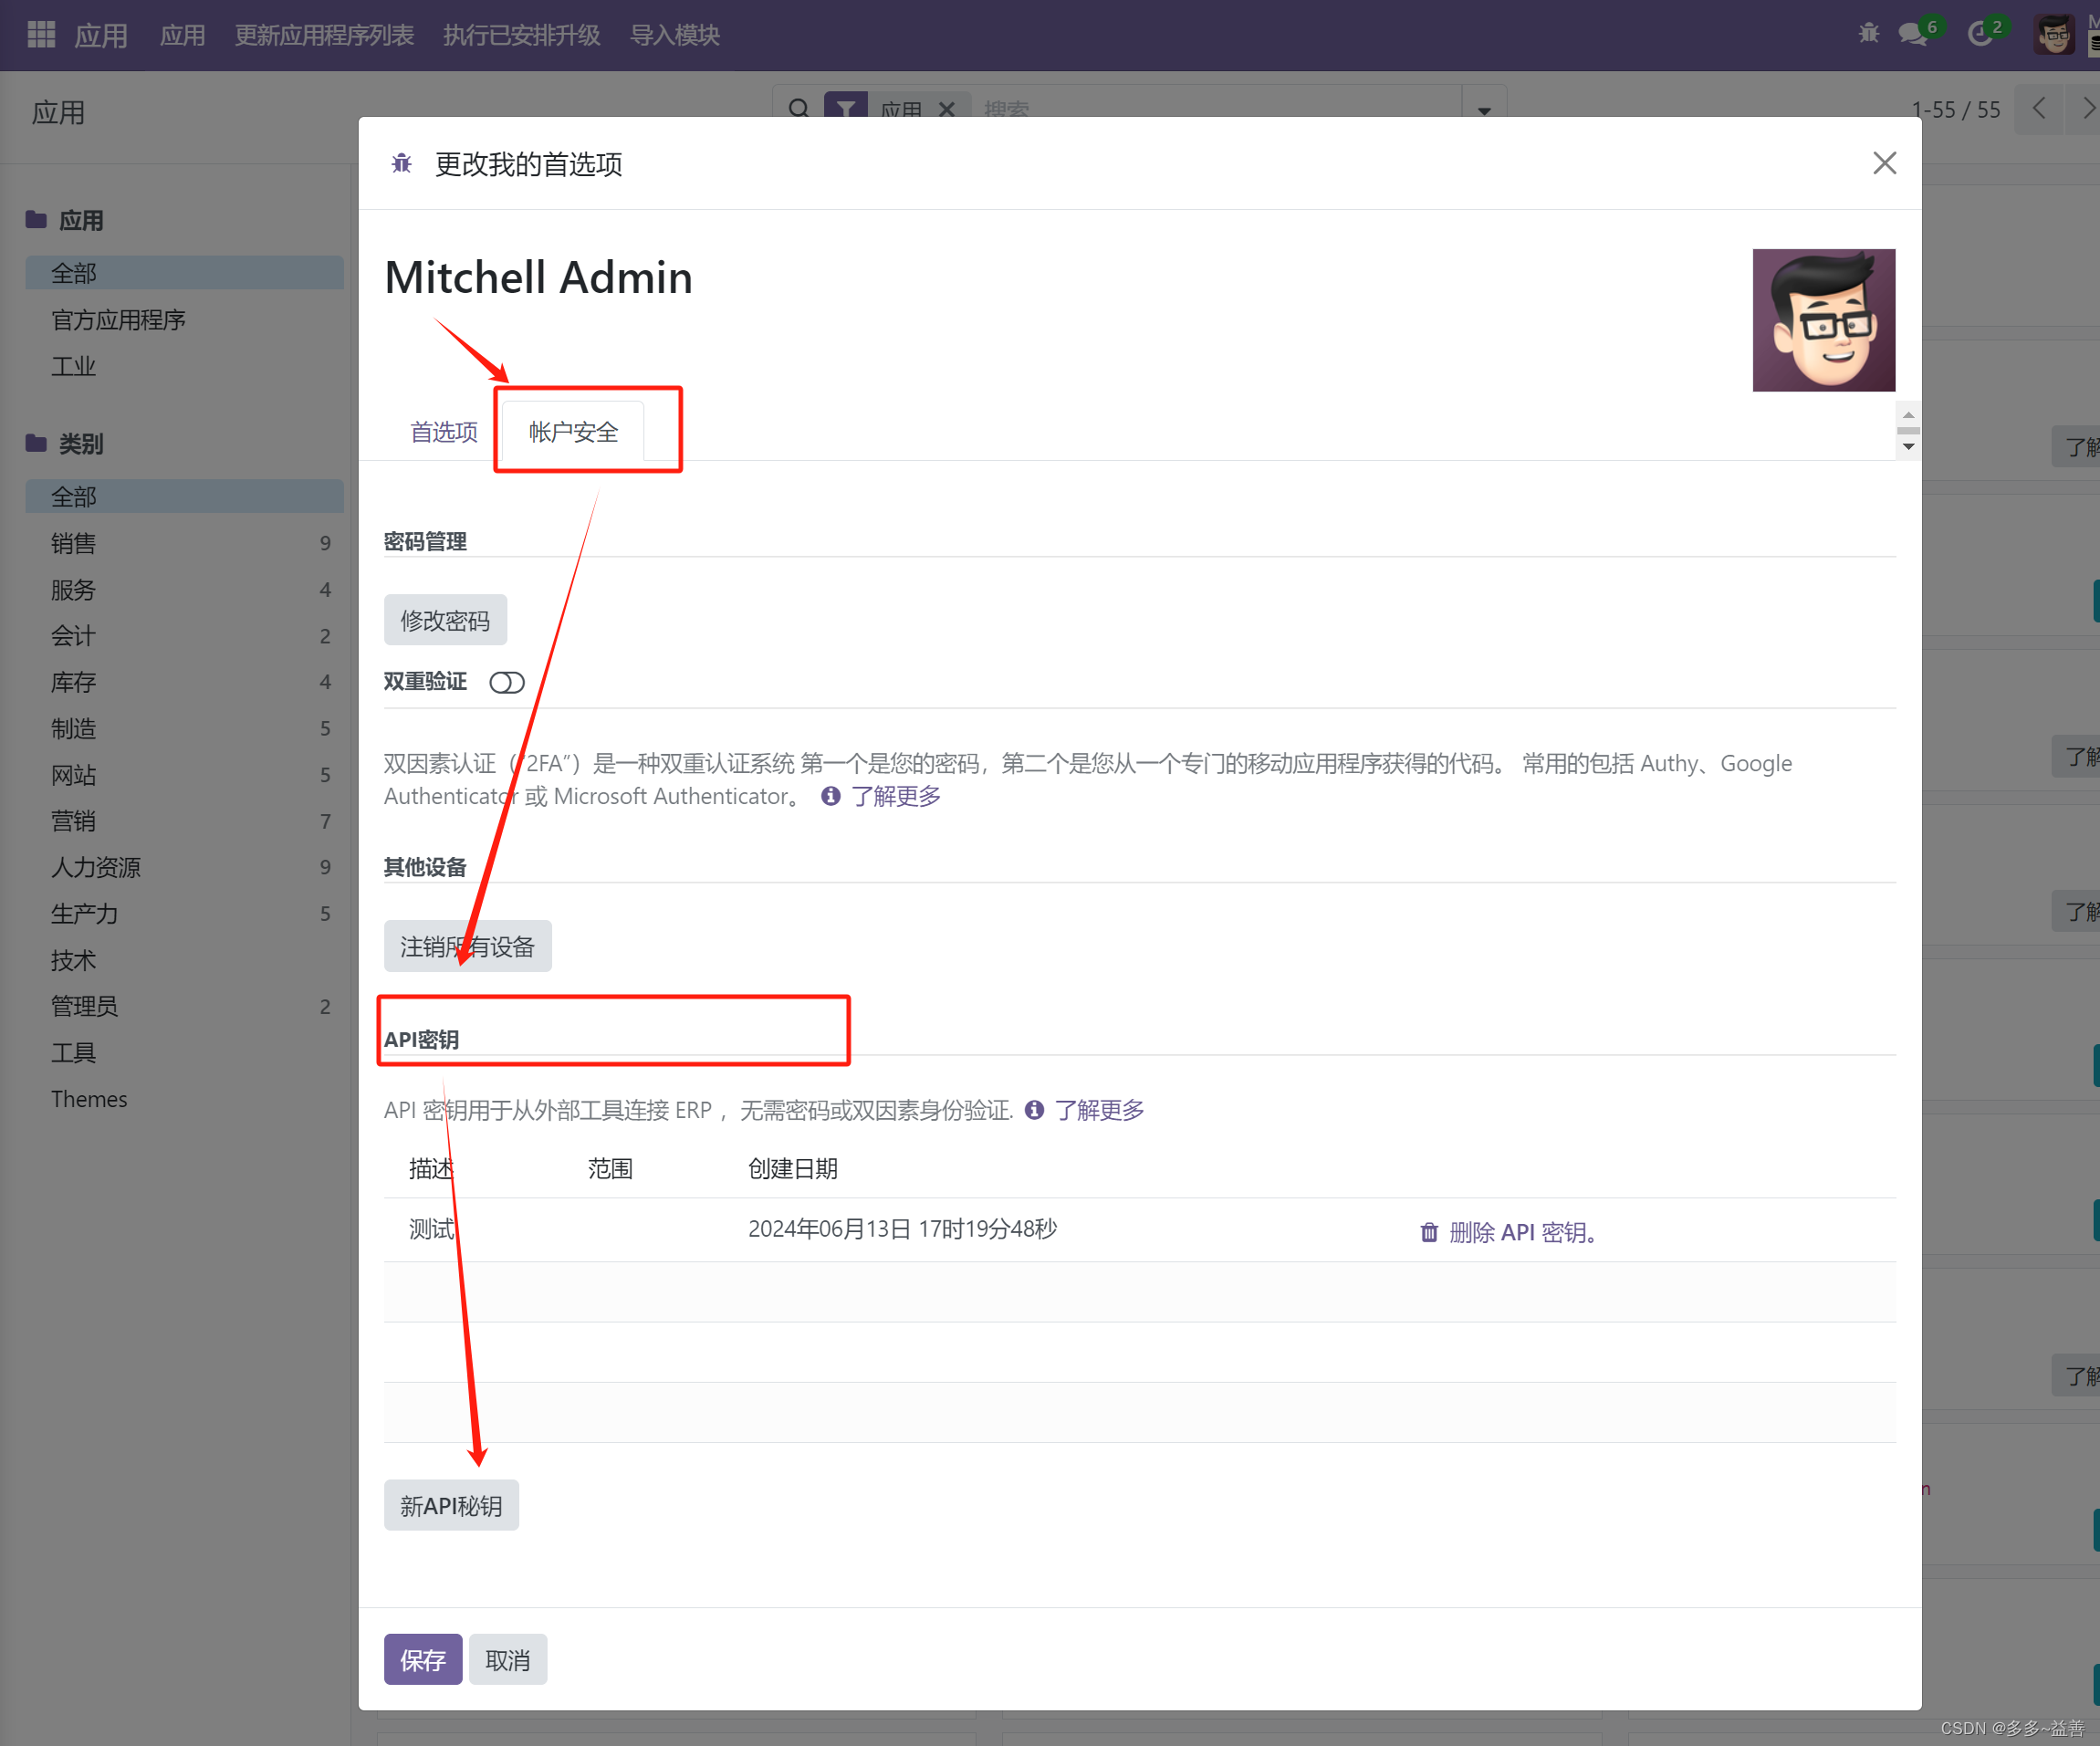Select 导入模块 in the top menu

(674, 35)
